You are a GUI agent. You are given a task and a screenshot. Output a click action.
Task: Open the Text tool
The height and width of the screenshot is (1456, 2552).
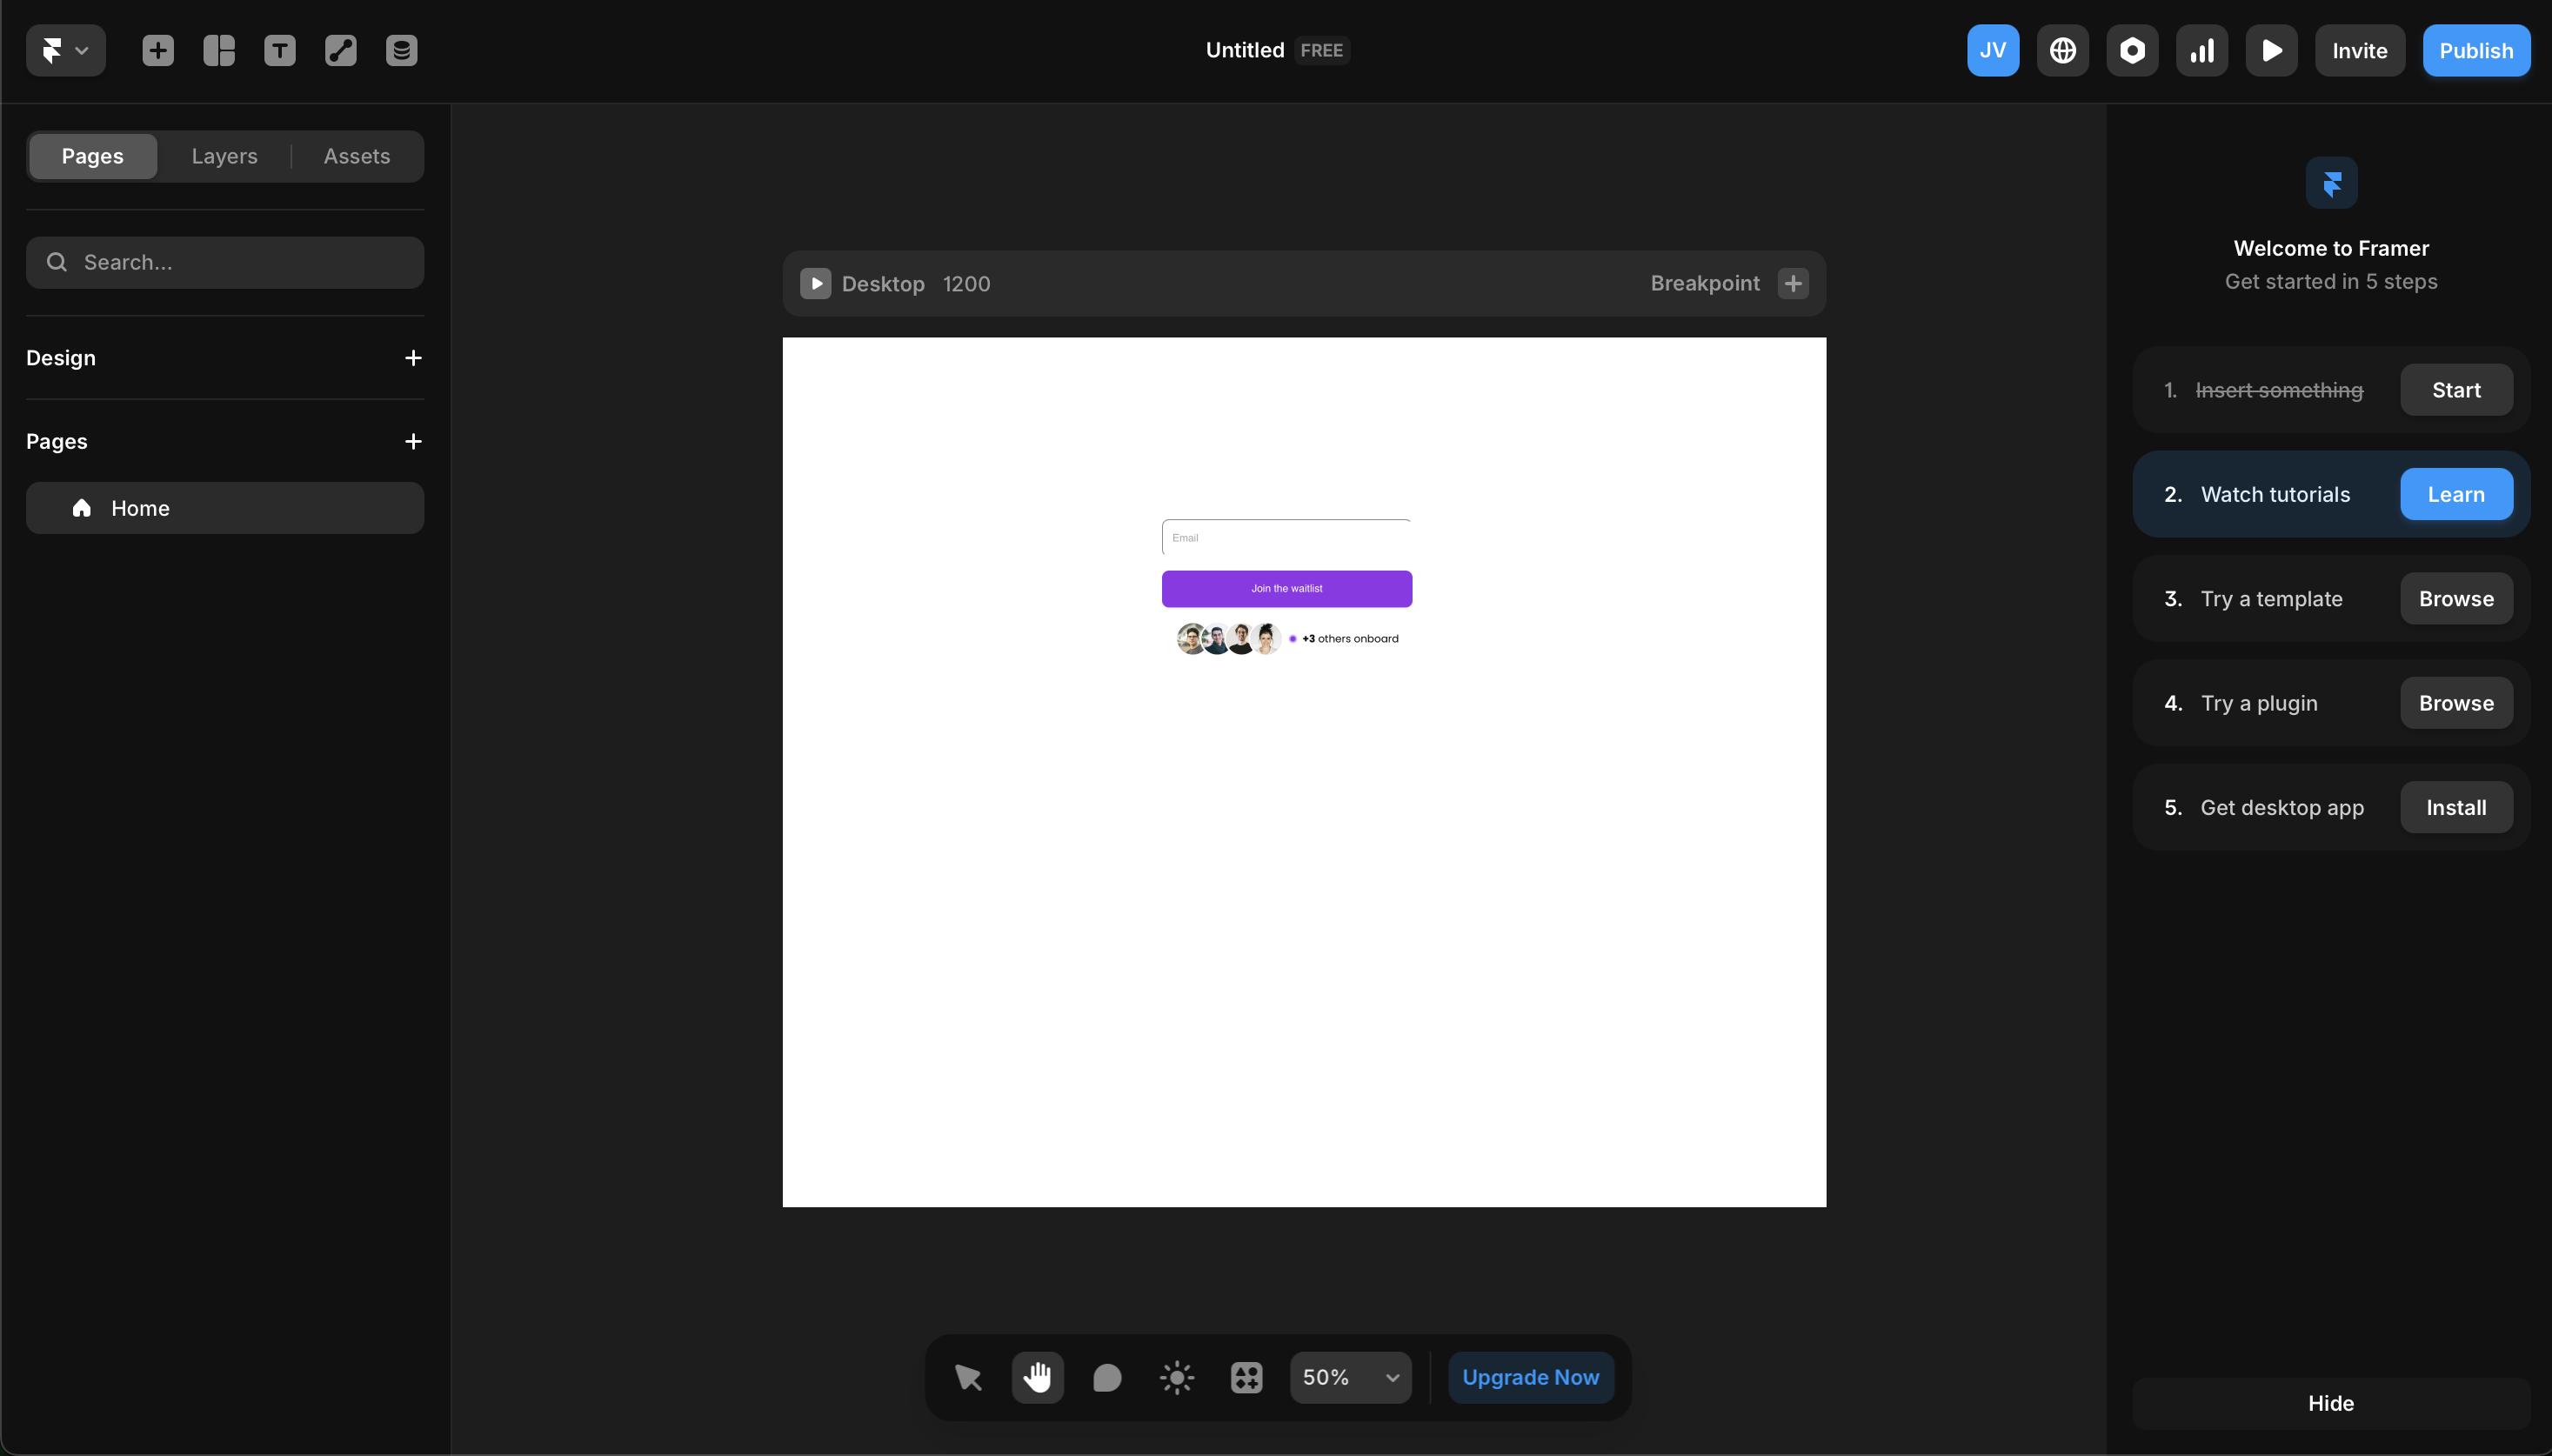[x=280, y=50]
